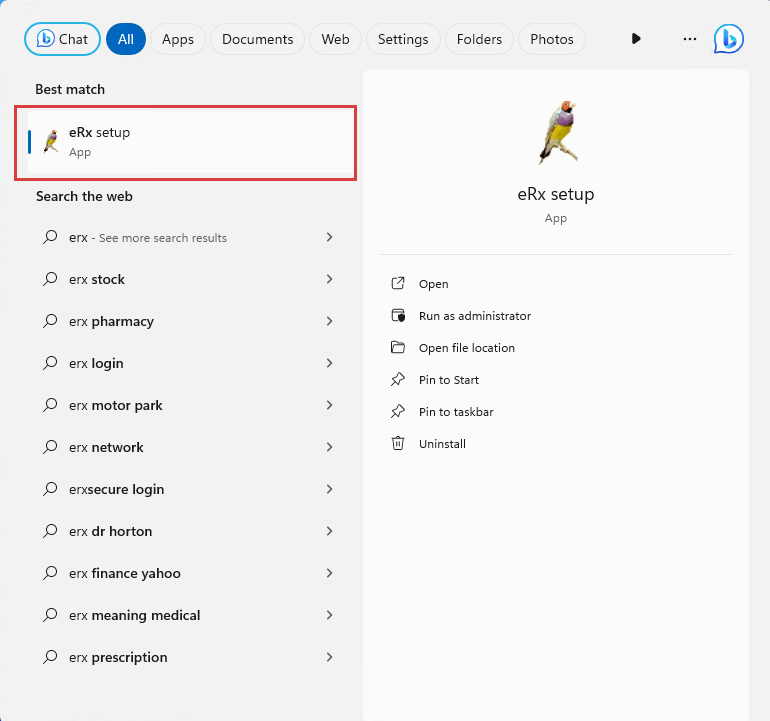Click the Pin to taskbar pin icon
The height and width of the screenshot is (721, 770).
[398, 411]
